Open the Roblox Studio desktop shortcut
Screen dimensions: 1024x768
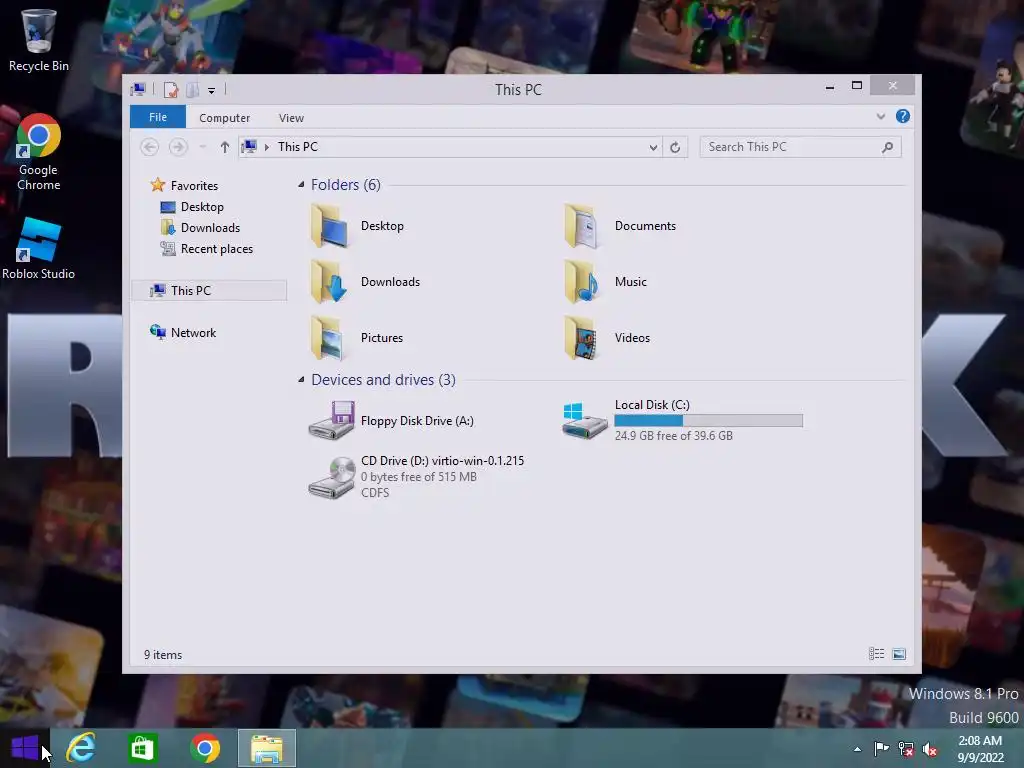pos(38,248)
